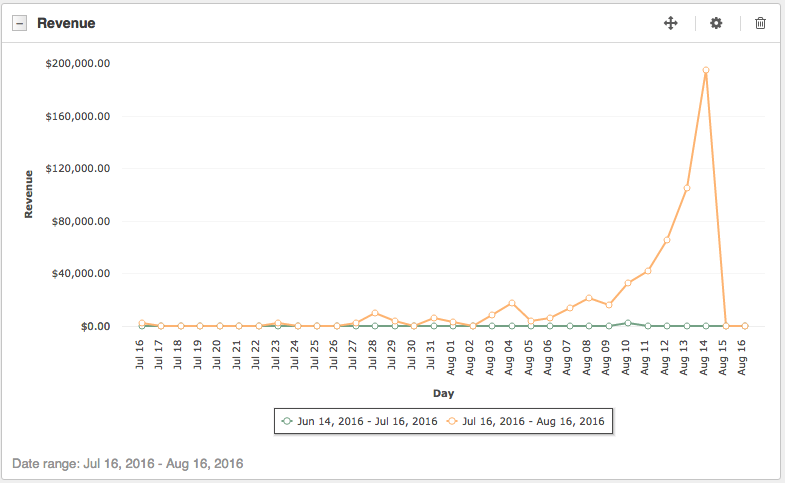The width and height of the screenshot is (785, 483).
Task: Delete widget using trash icon
Action: (x=760, y=23)
